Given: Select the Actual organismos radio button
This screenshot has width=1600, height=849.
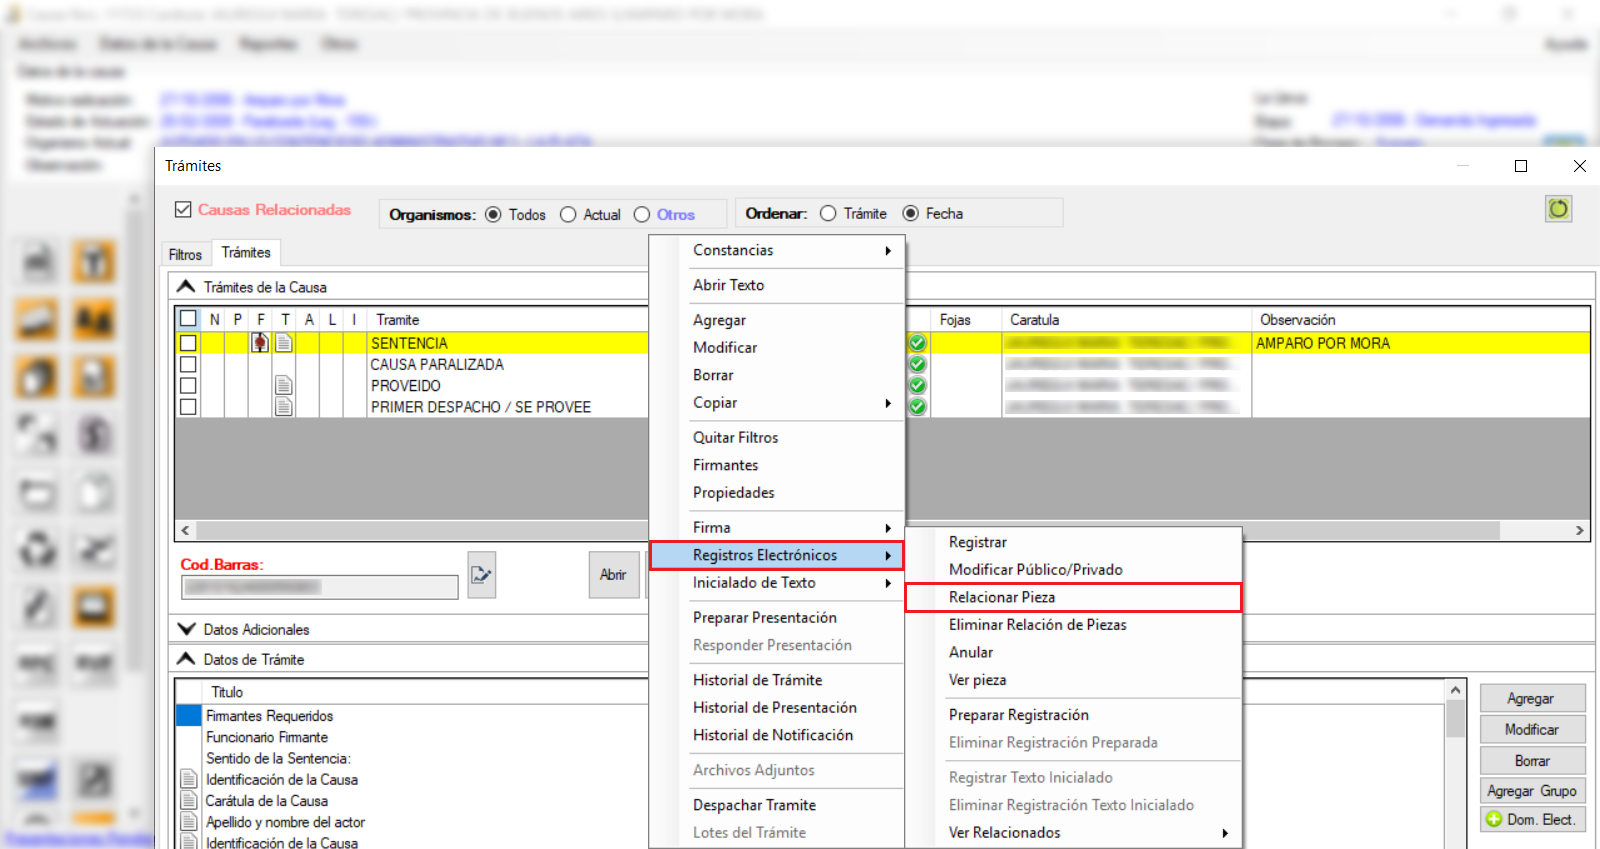Looking at the screenshot, I should [x=568, y=215].
